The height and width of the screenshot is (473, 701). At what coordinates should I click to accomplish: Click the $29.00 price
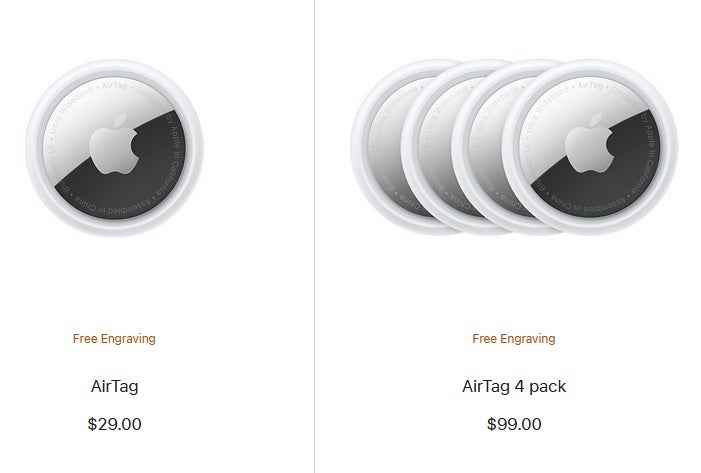[114, 424]
